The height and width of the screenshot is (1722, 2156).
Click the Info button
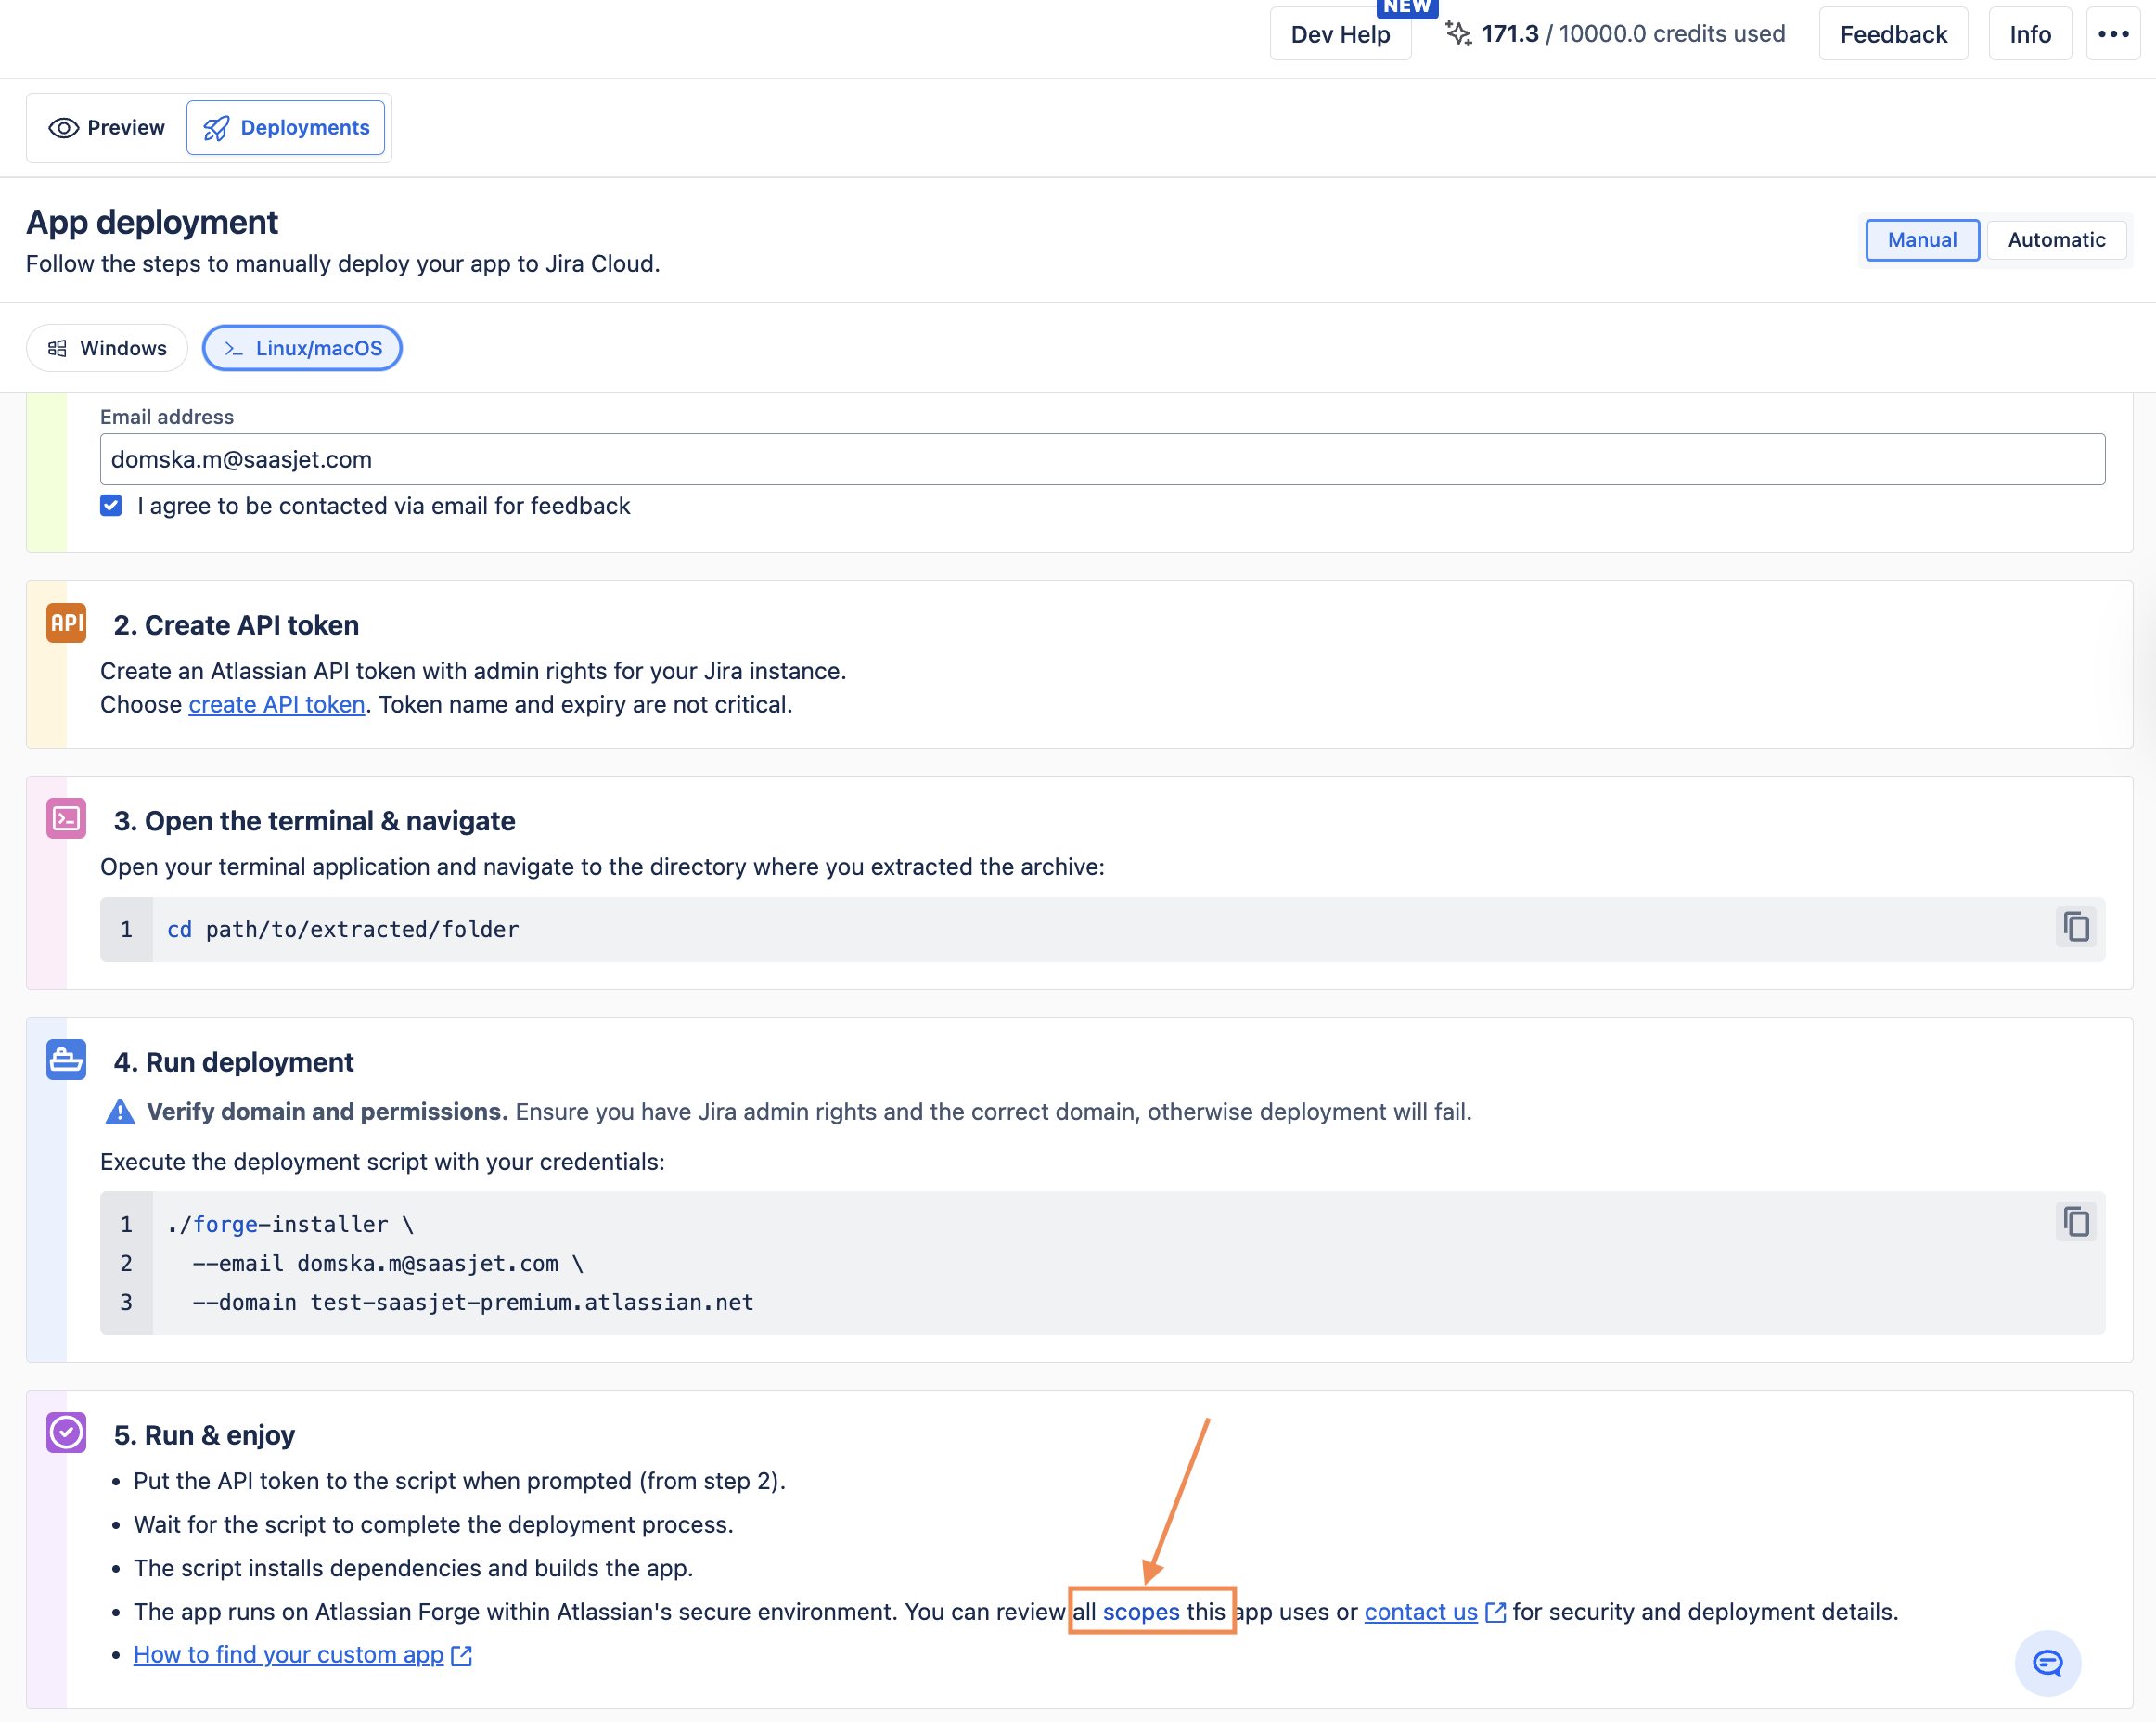coord(2029,34)
